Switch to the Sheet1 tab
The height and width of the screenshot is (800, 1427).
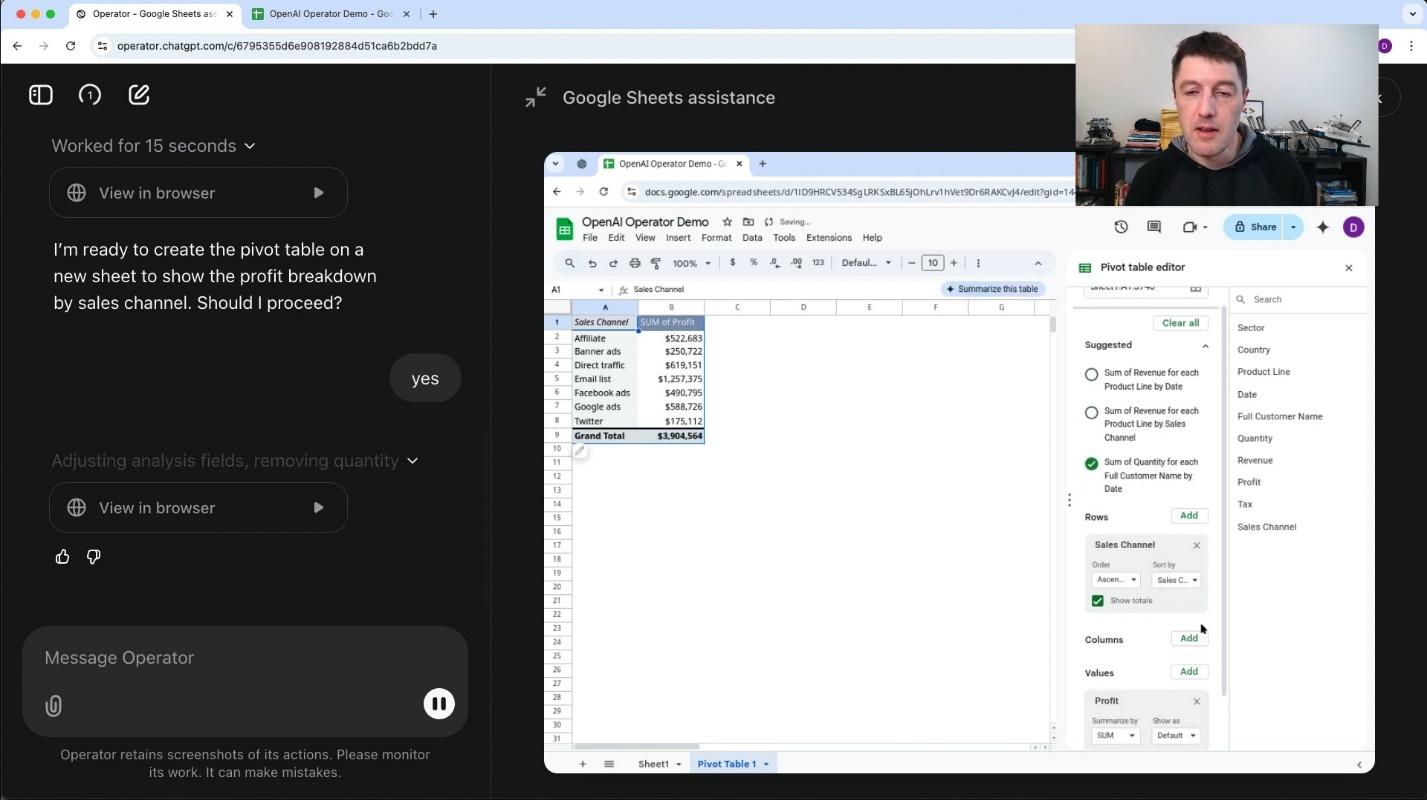point(653,764)
